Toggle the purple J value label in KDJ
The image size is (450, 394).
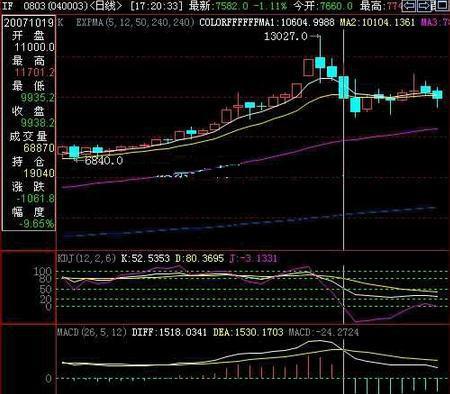point(253,258)
